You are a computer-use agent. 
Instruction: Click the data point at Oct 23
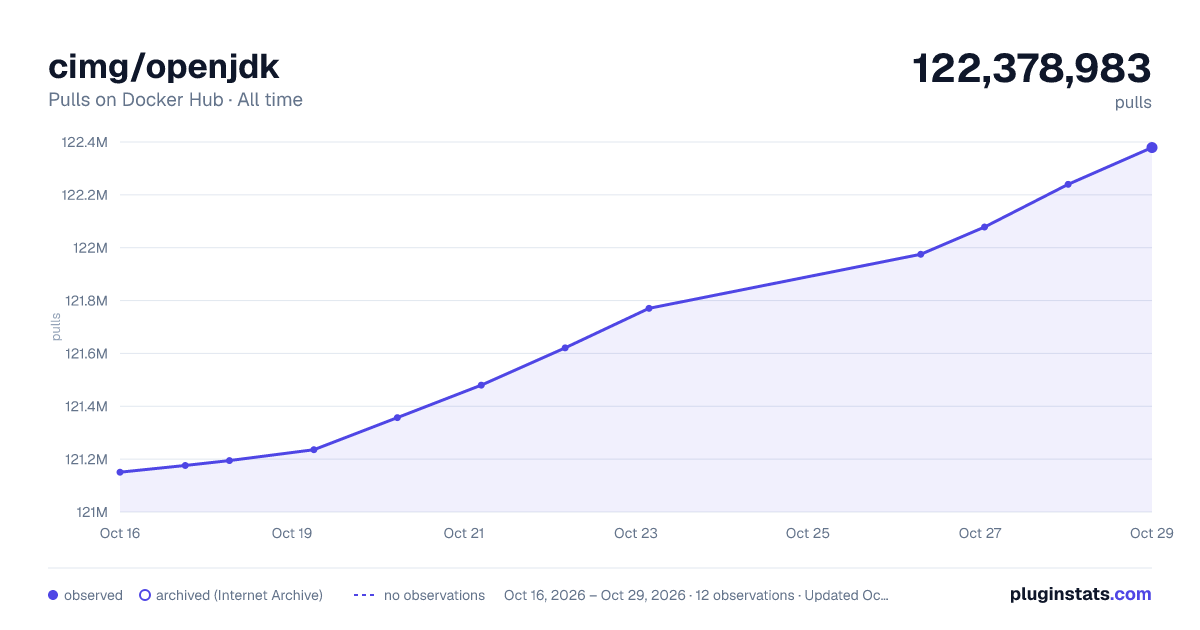(x=649, y=308)
